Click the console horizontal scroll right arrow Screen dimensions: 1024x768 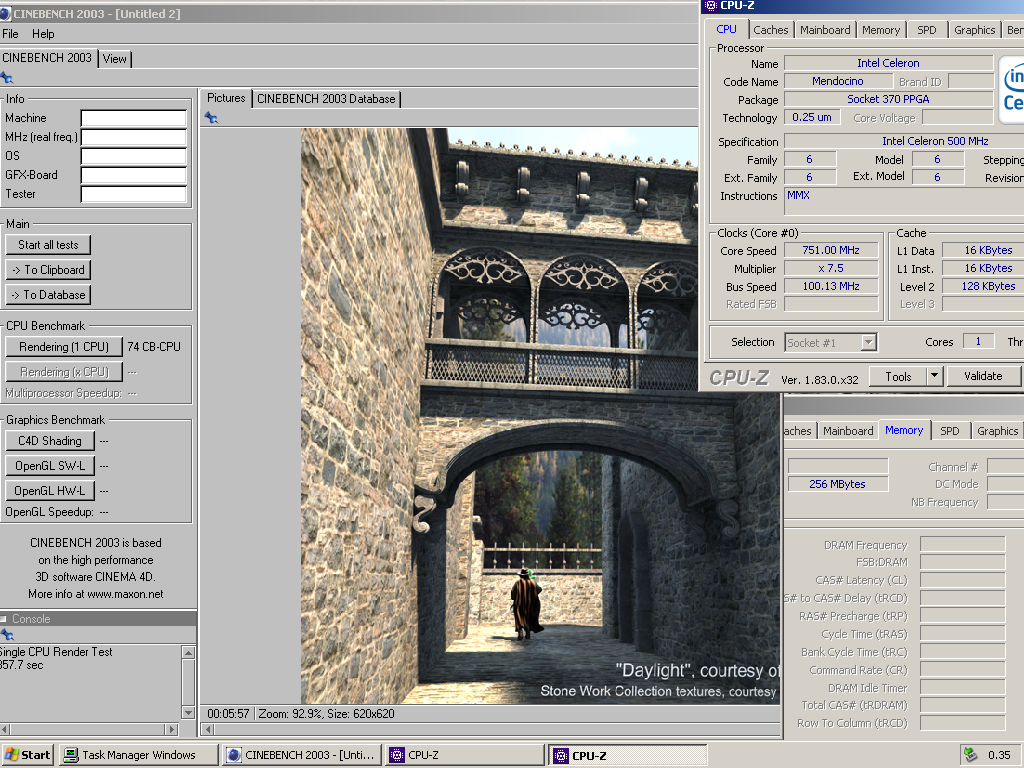point(172,729)
